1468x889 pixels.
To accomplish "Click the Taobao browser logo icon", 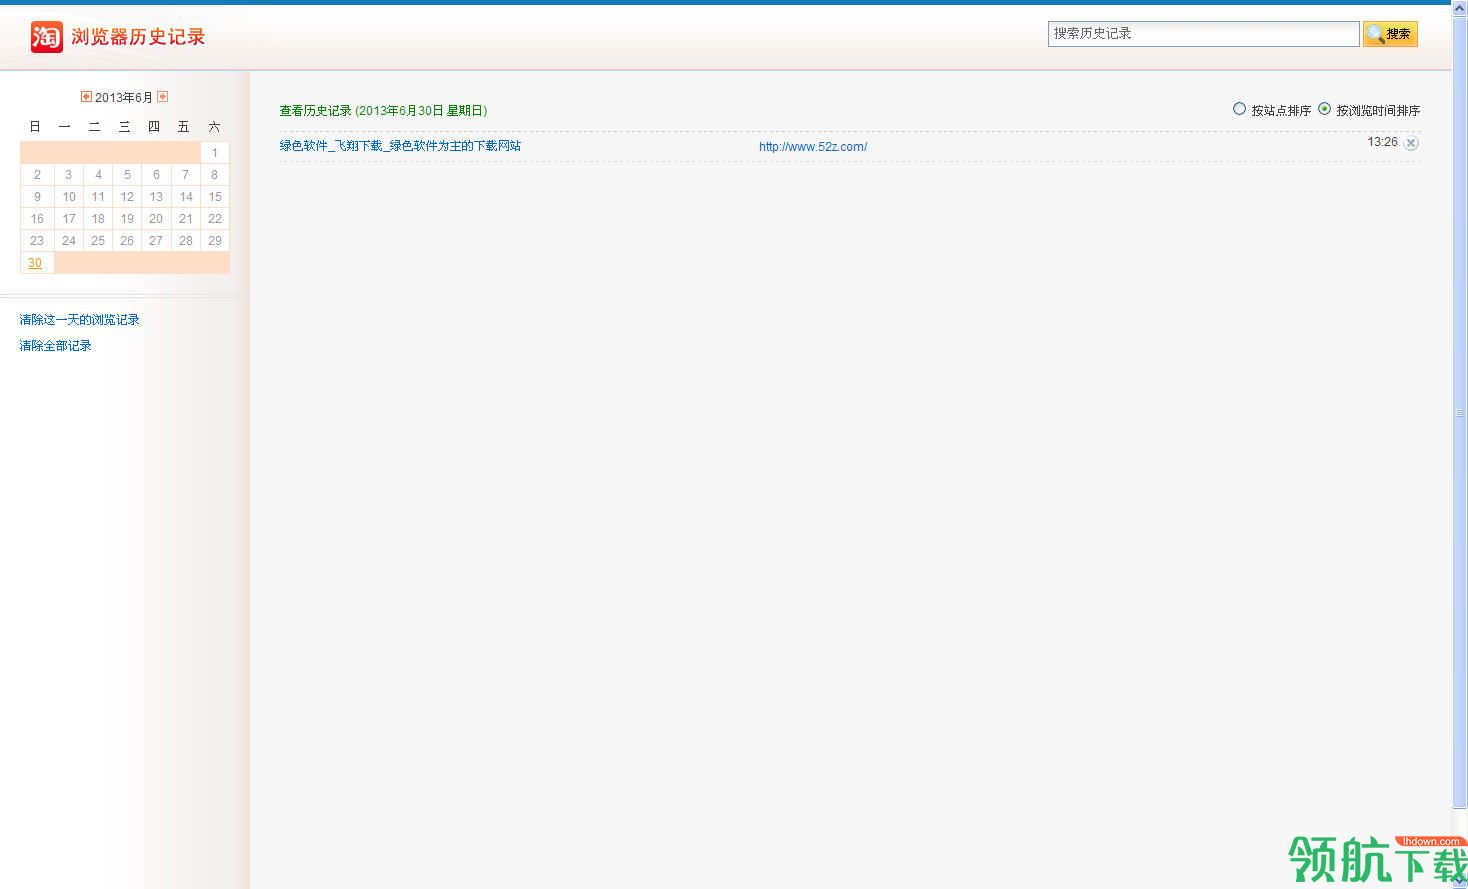I will (x=46, y=37).
